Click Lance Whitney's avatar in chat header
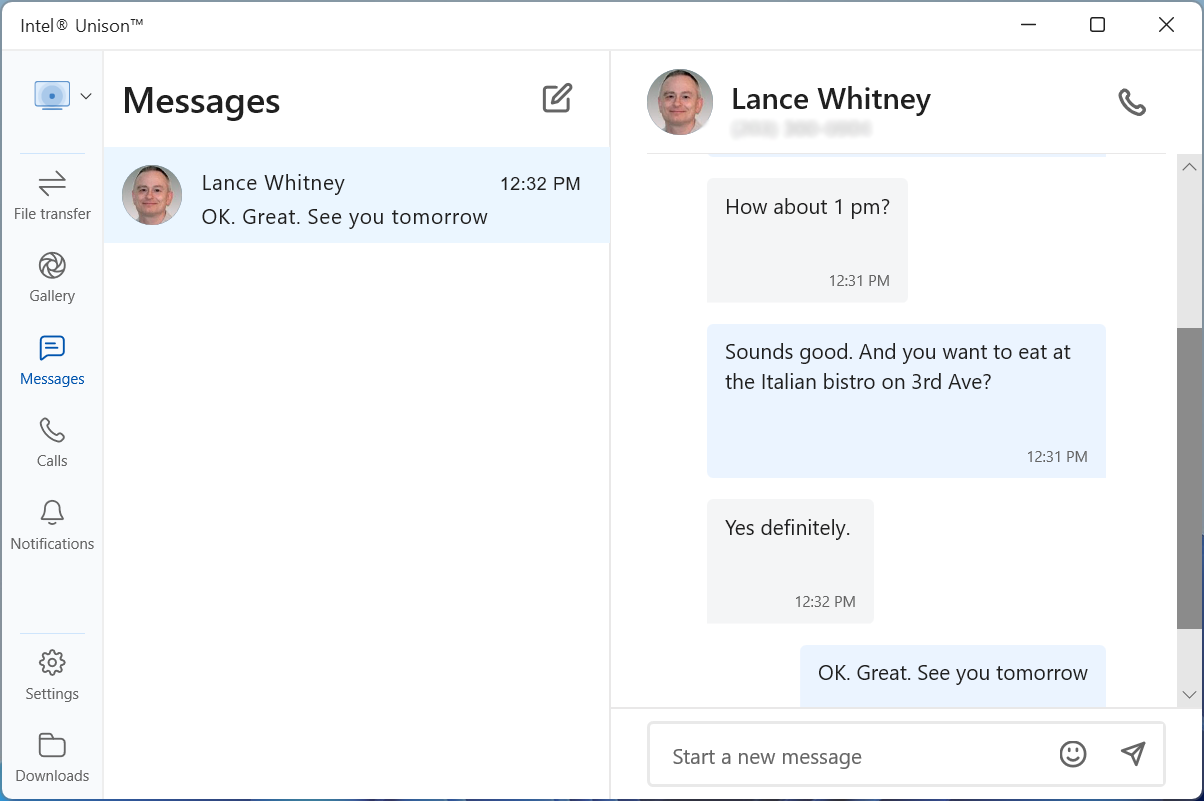The height and width of the screenshot is (801, 1204). pyautogui.click(x=680, y=102)
